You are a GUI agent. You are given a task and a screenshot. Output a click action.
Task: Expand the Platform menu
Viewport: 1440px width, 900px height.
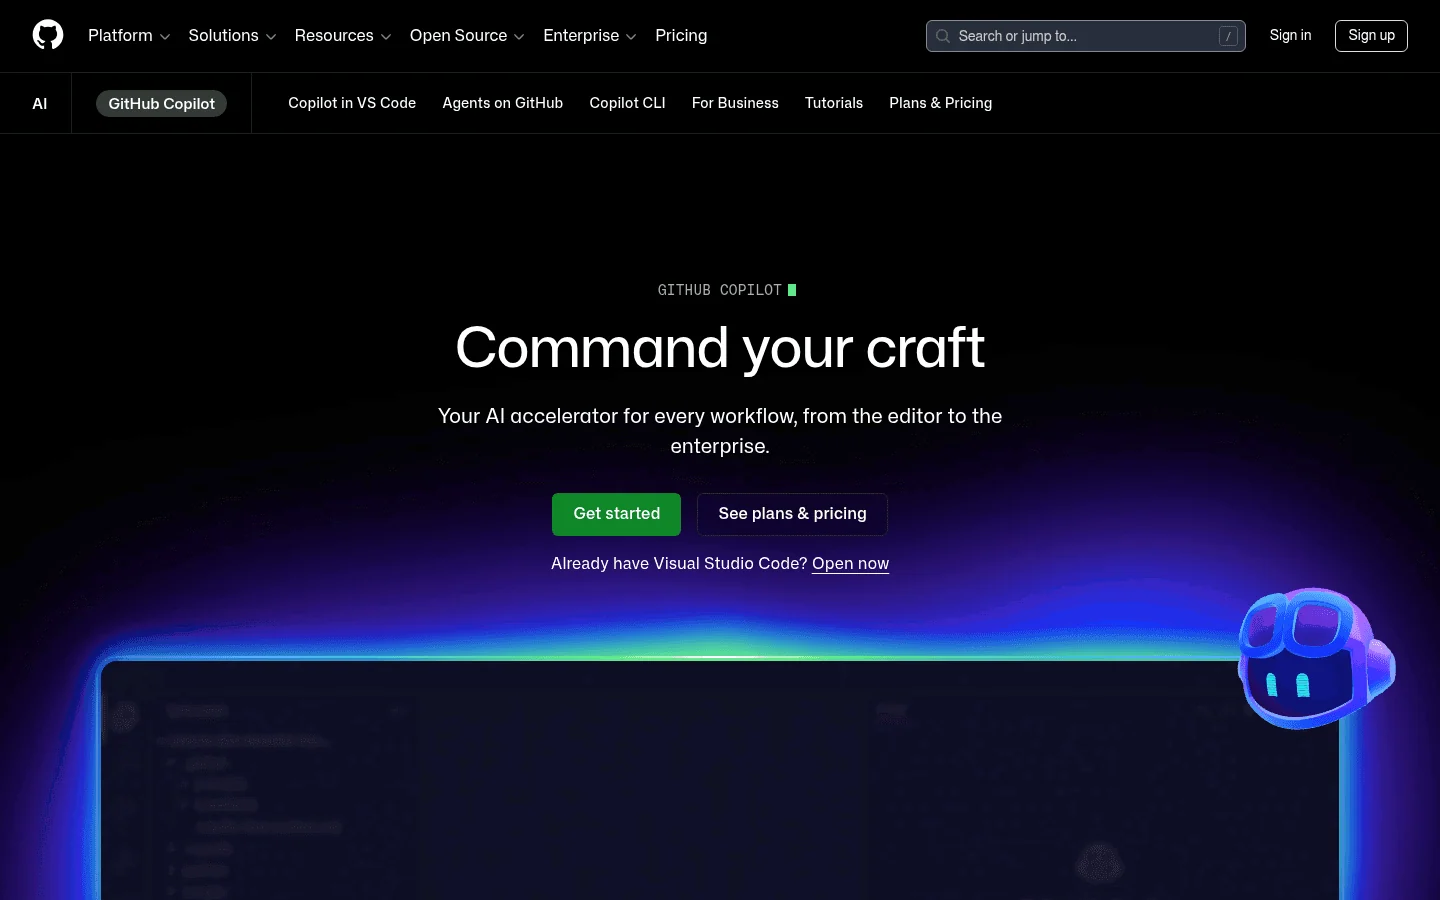[129, 35]
